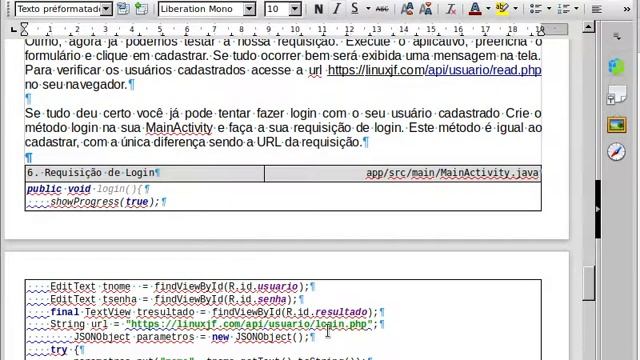640x360 pixels.
Task: Click the vertical scrollbar up arrow
Action: [x=589, y=27]
